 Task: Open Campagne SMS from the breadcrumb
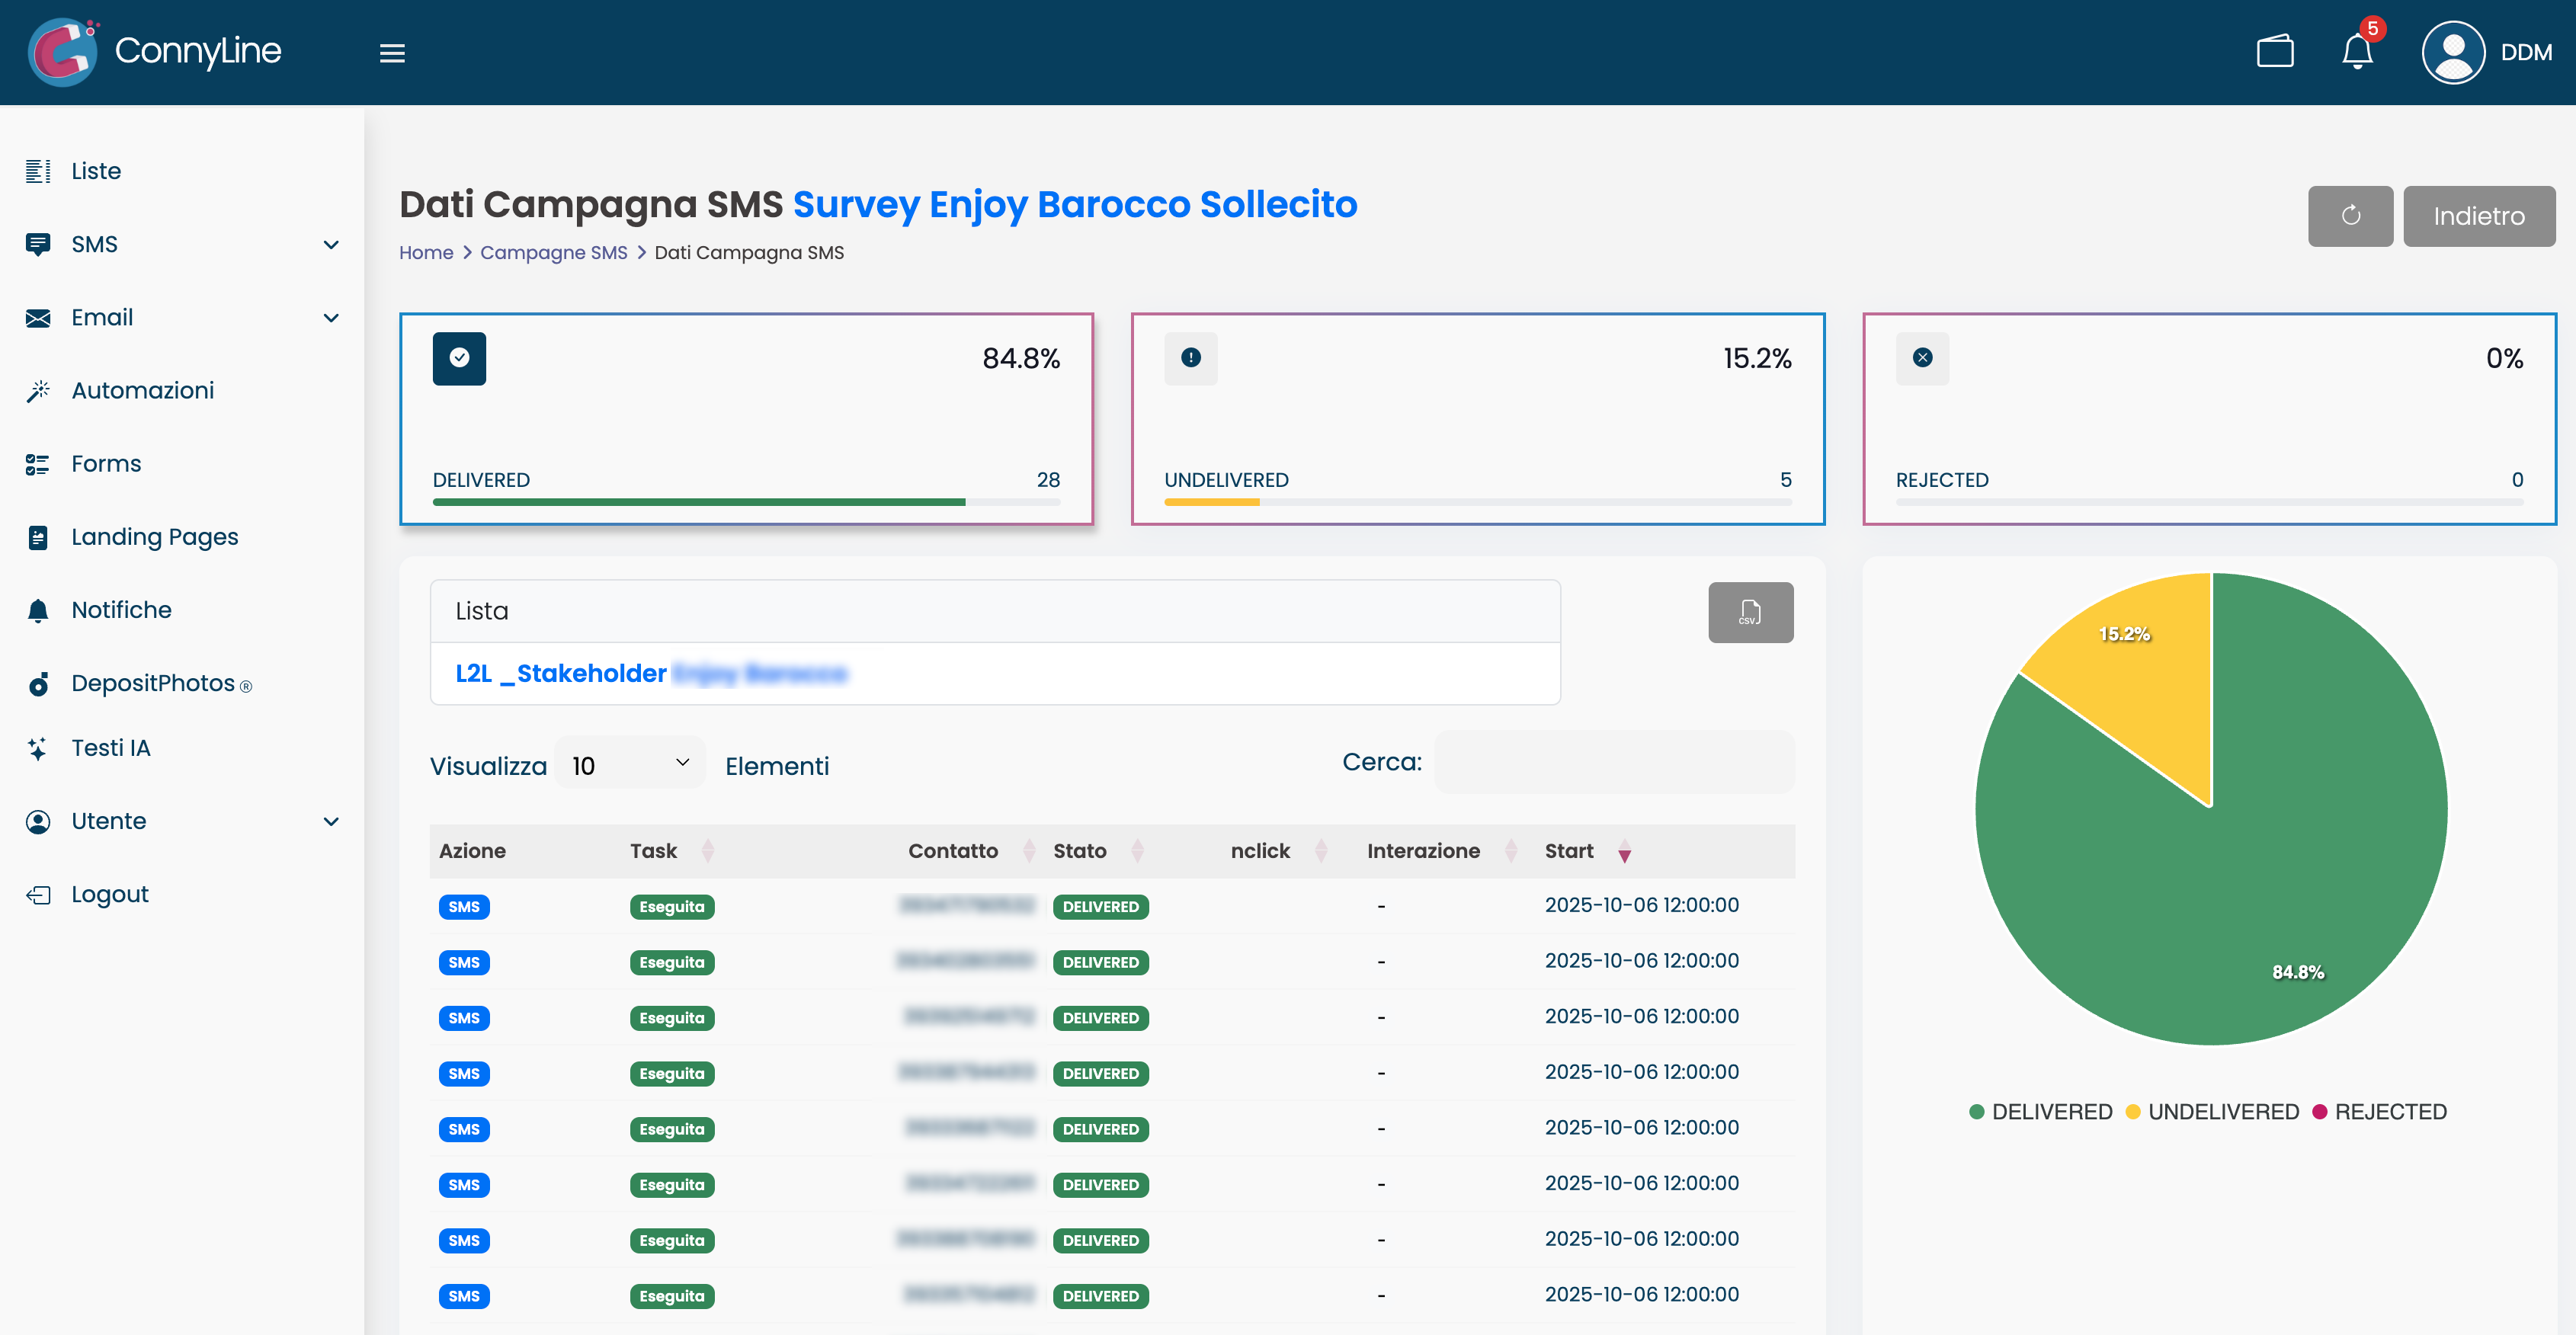pos(553,252)
